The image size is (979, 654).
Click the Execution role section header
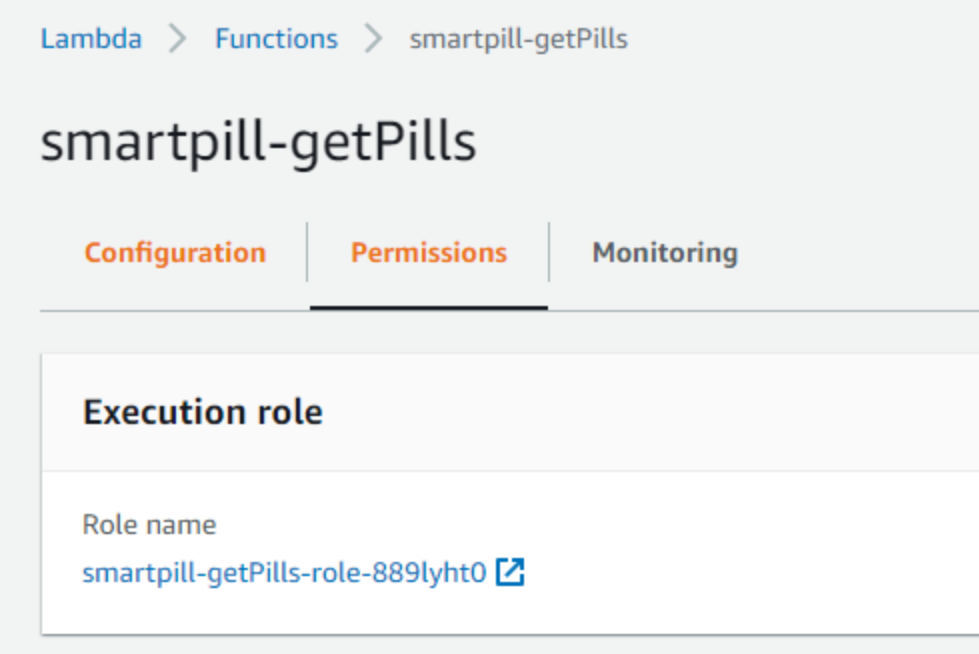[x=204, y=411]
